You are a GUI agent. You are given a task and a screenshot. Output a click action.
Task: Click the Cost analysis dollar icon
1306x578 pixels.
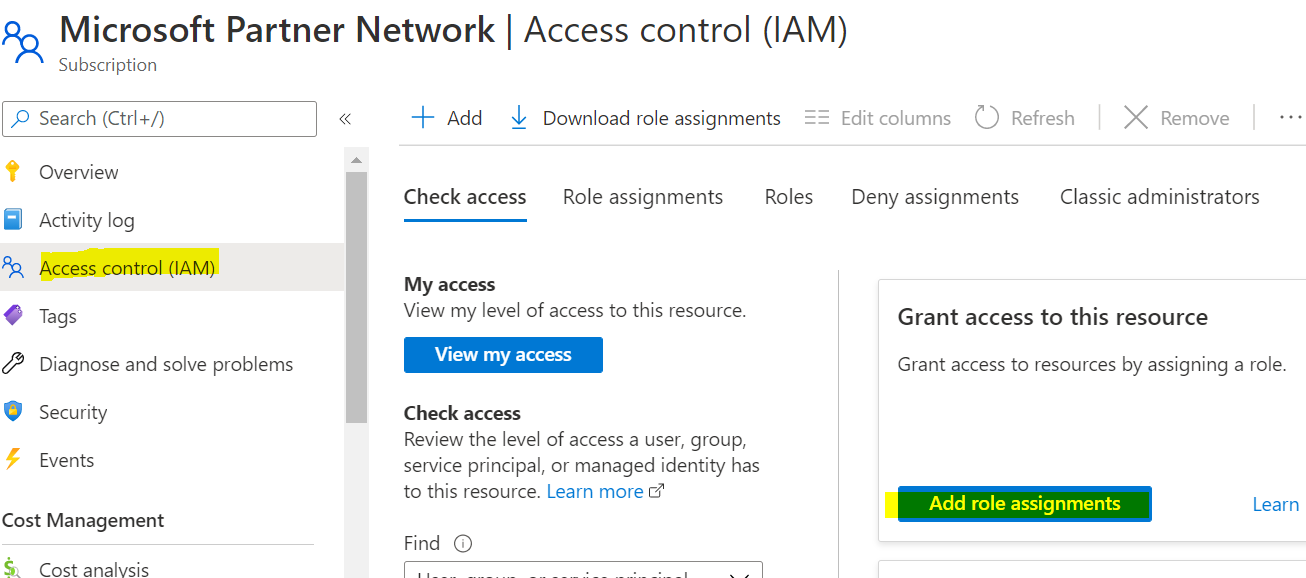[13, 568]
